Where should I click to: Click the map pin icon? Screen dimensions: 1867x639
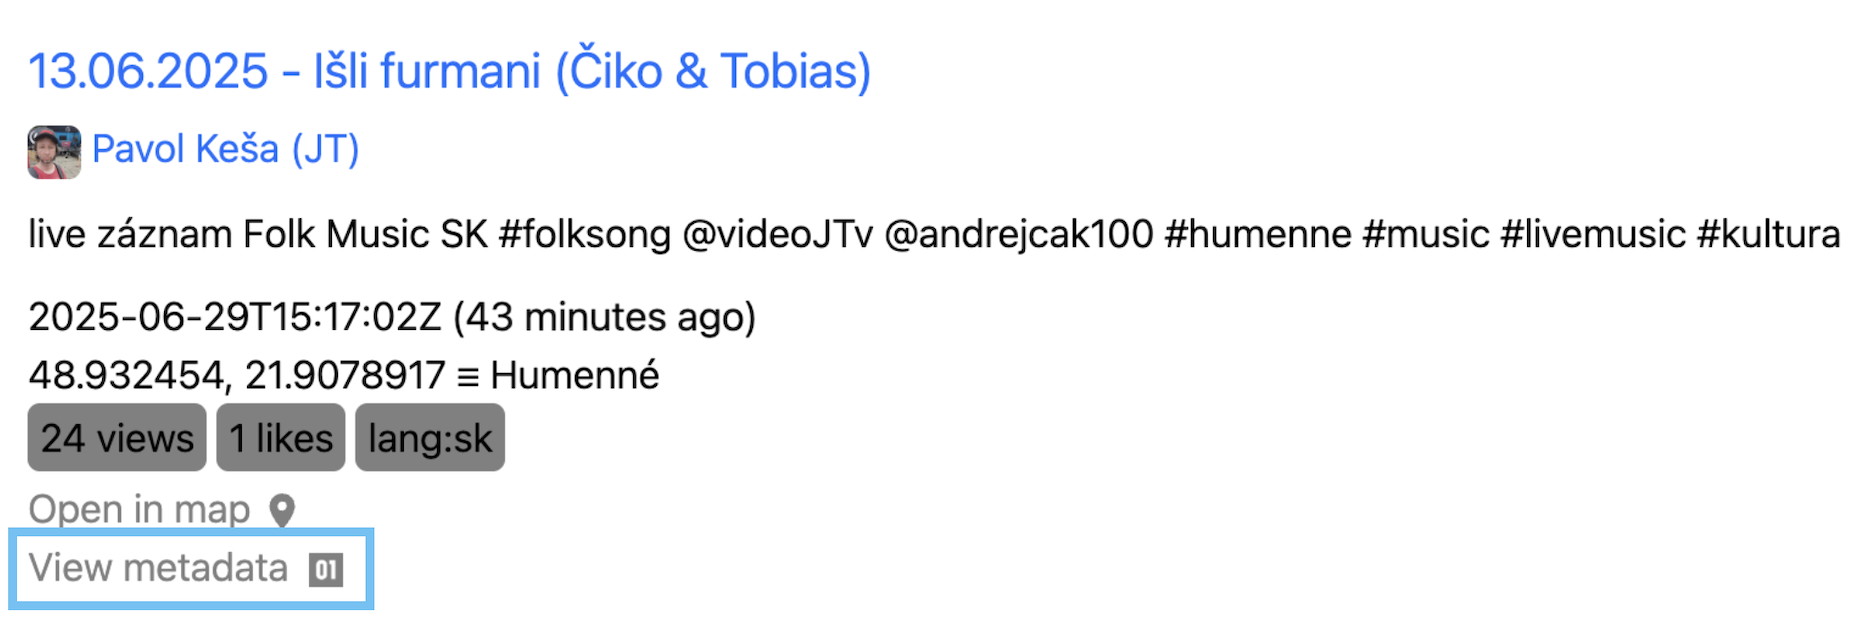click(x=283, y=511)
